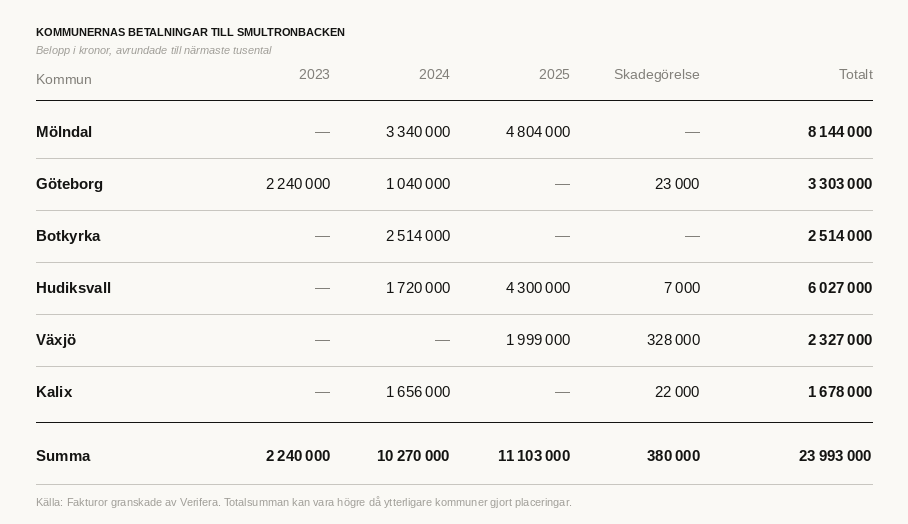Select the Hudiksvall row label

click(x=73, y=288)
